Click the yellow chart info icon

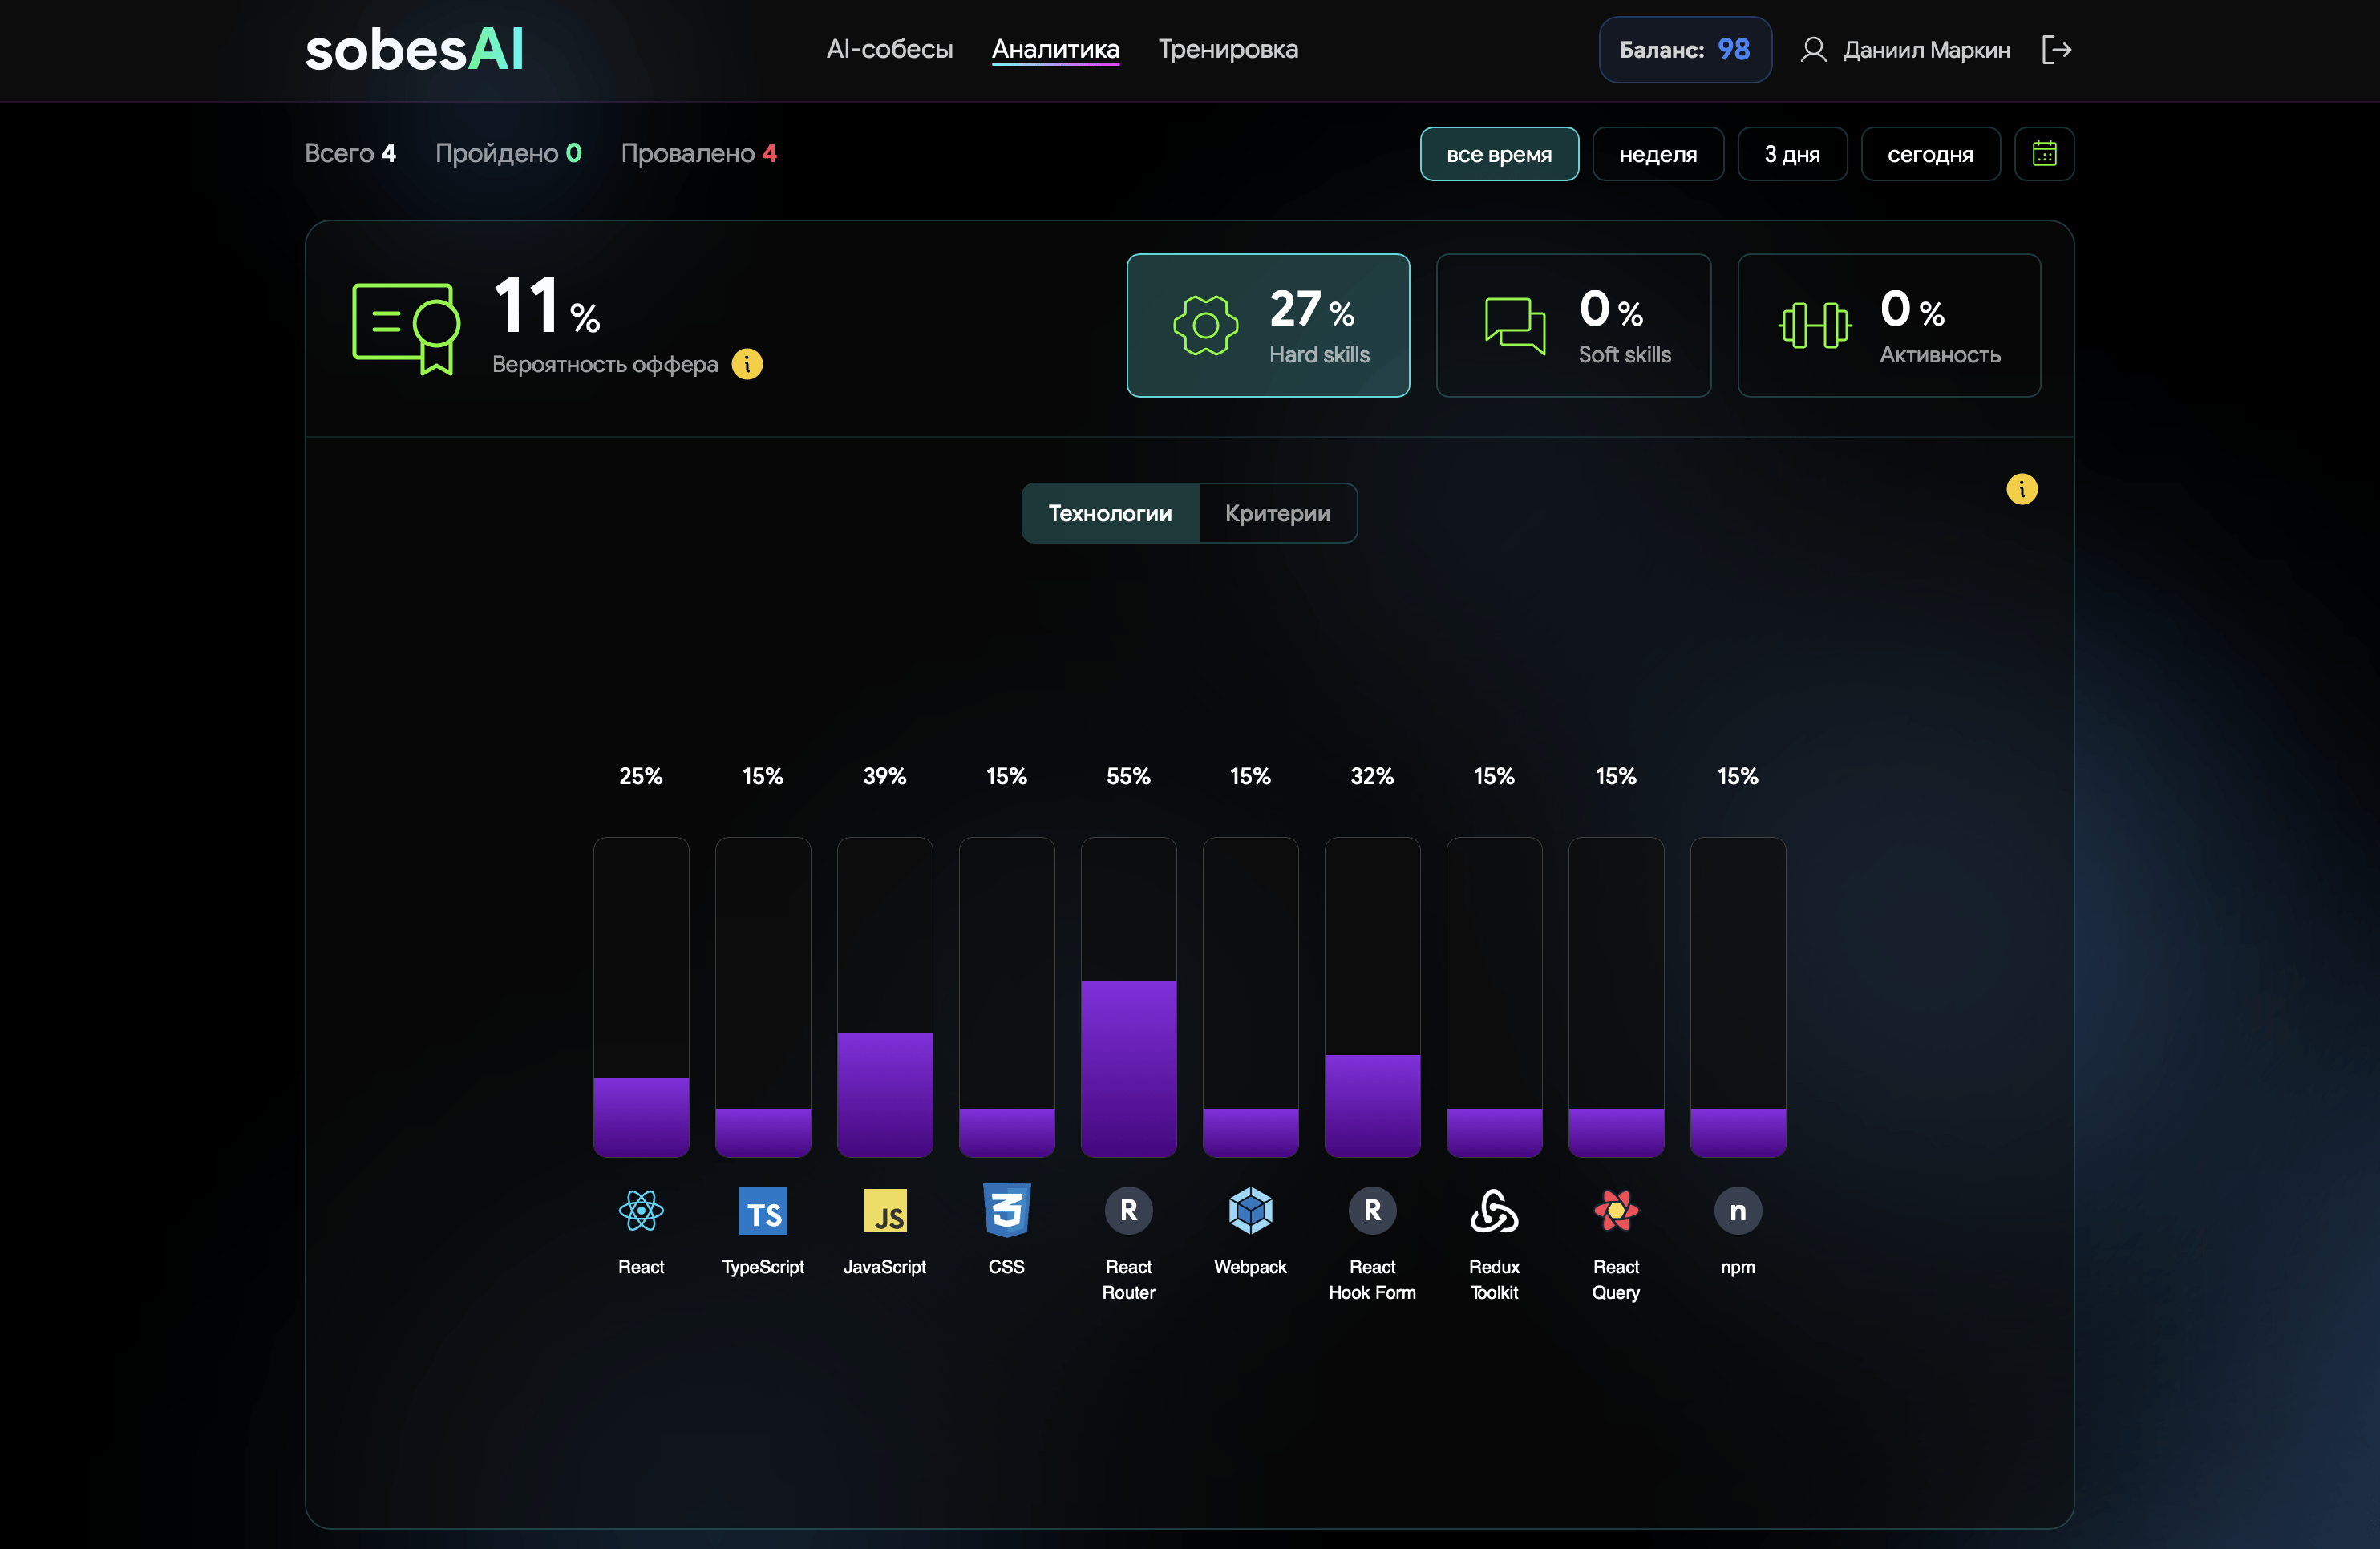[2021, 489]
